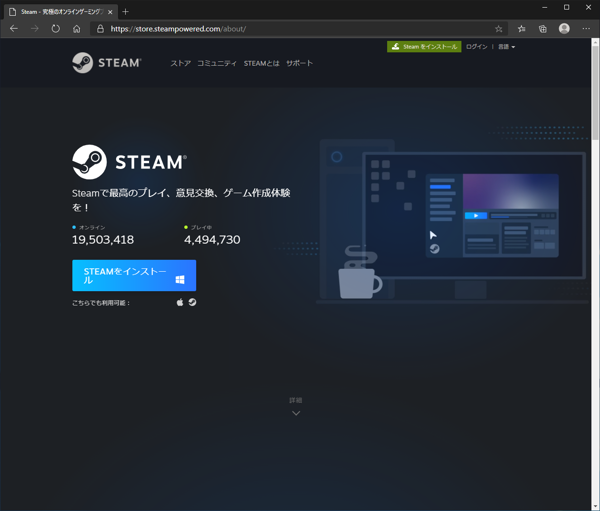Open the browser home page icon
The width and height of the screenshot is (600, 511).
(x=77, y=29)
